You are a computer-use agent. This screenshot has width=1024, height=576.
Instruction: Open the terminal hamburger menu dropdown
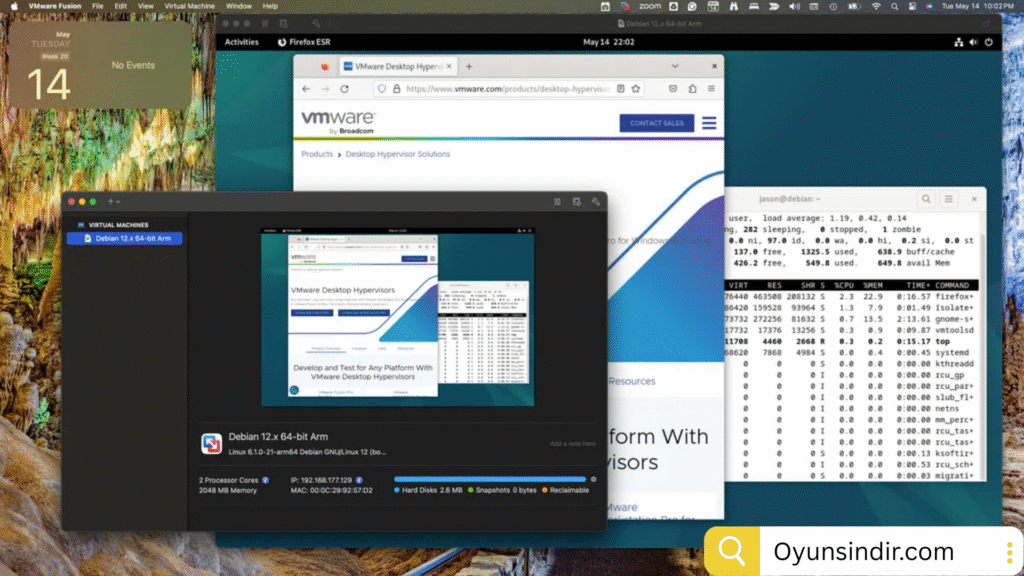pos(949,200)
